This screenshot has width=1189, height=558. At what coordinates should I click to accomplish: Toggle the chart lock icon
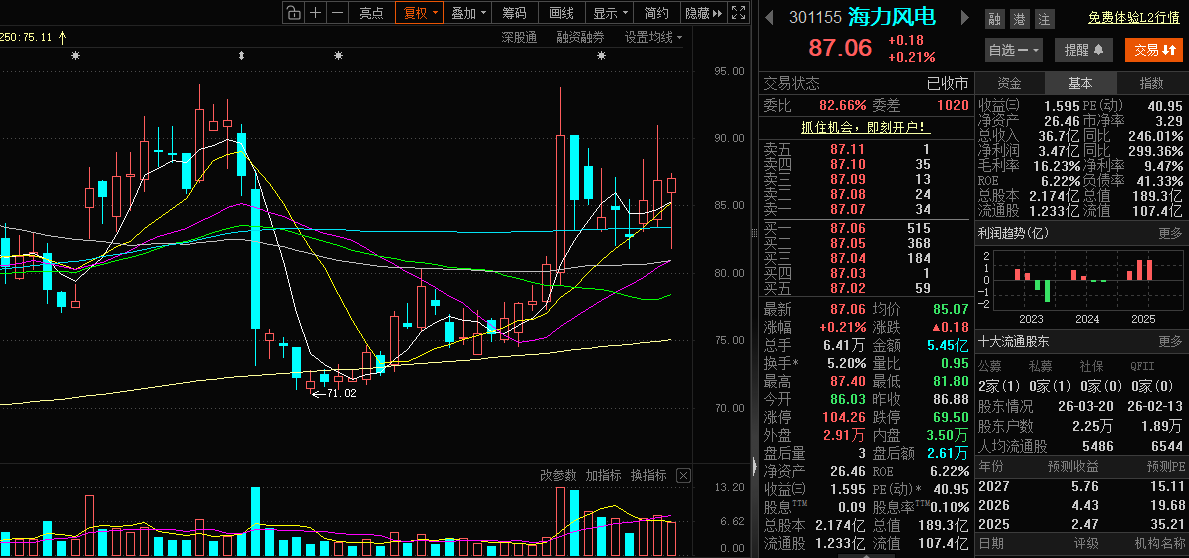293,13
